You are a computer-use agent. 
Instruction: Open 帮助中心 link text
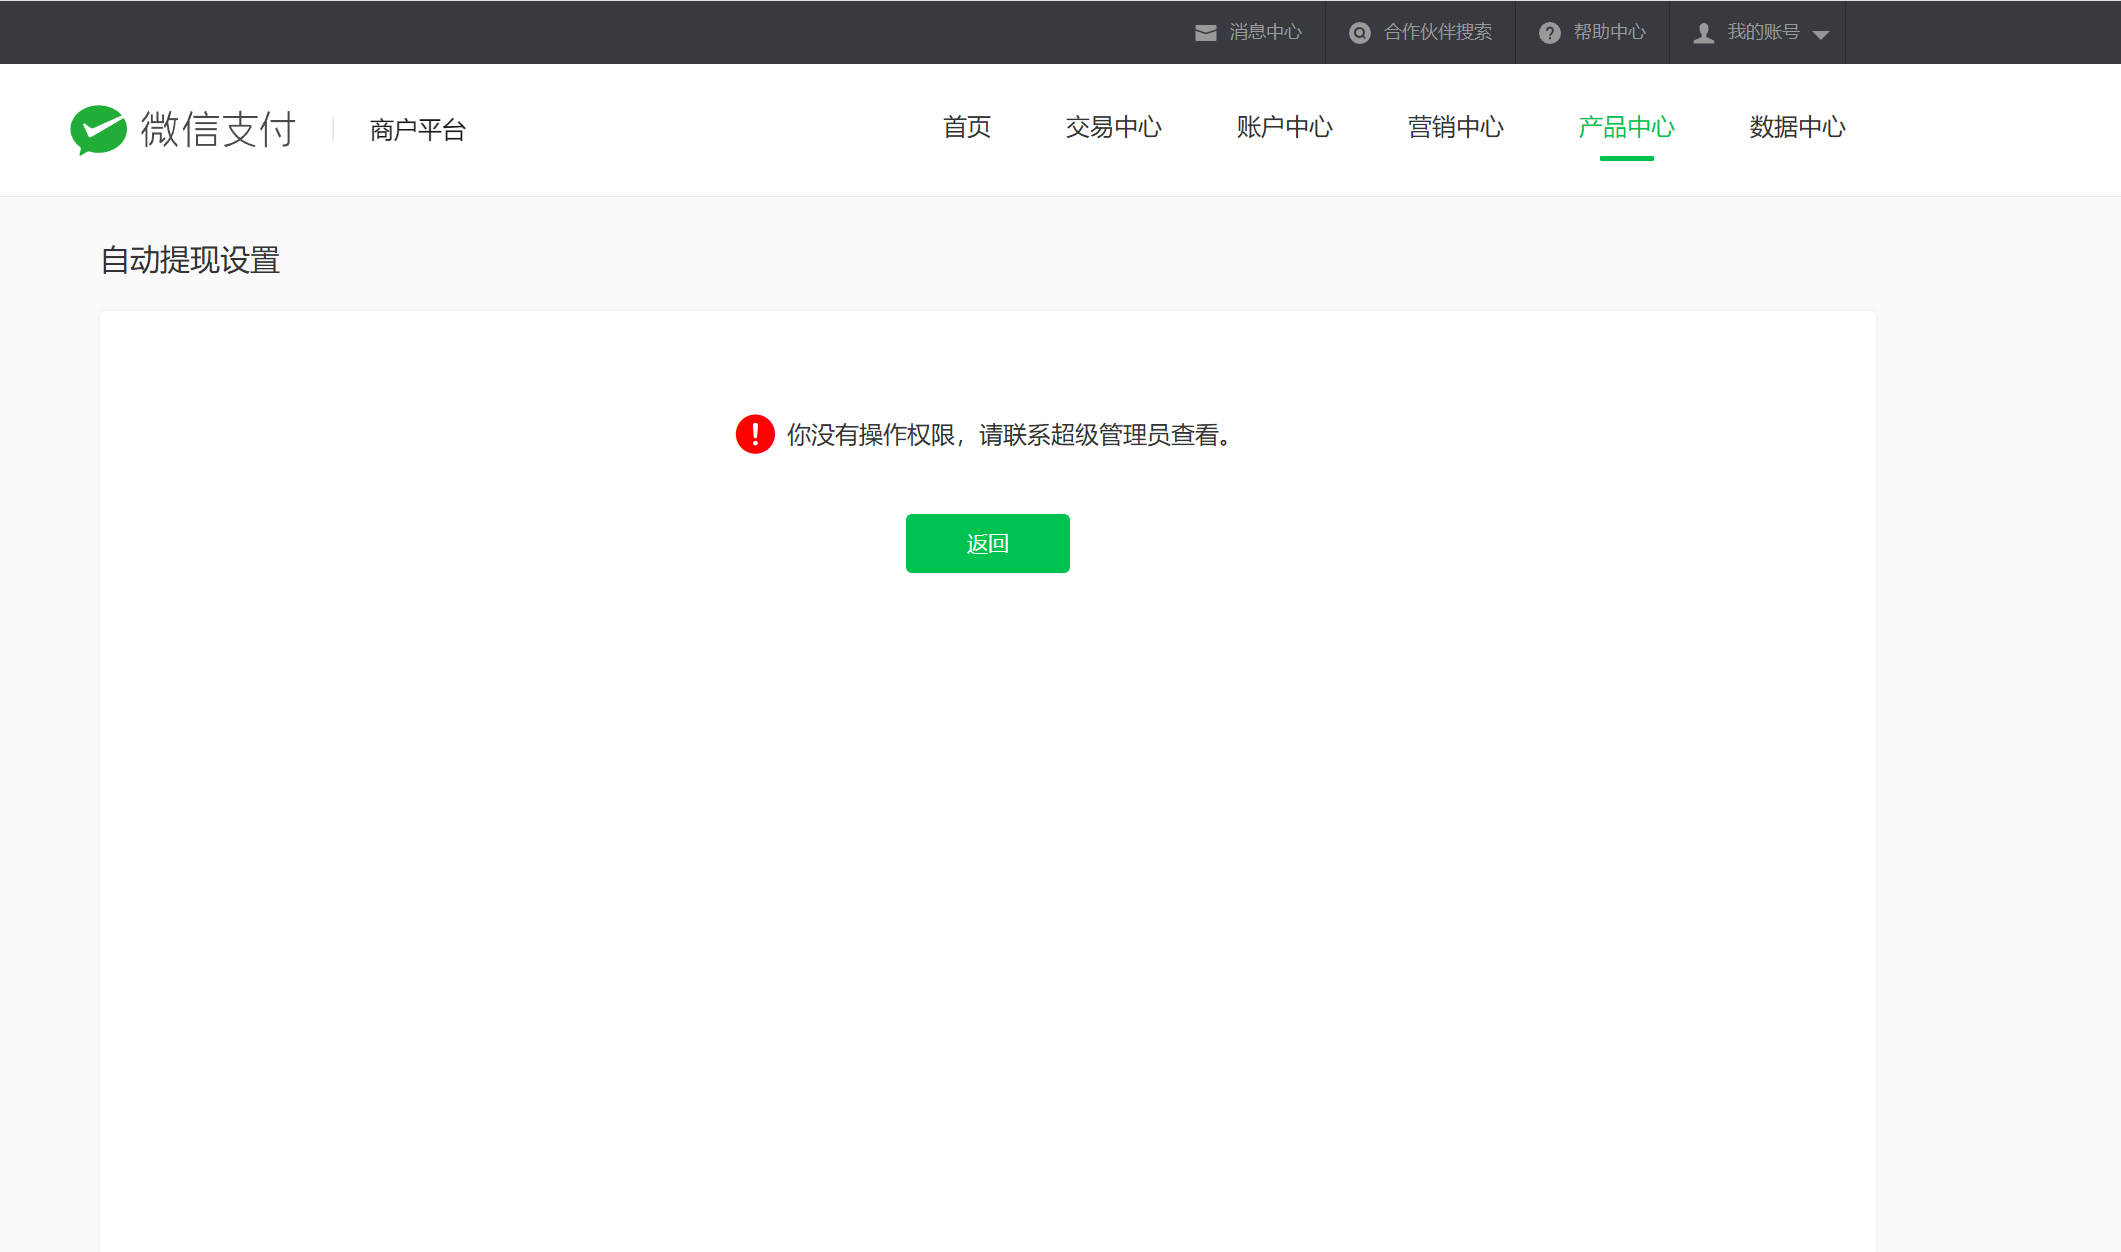click(x=1609, y=32)
